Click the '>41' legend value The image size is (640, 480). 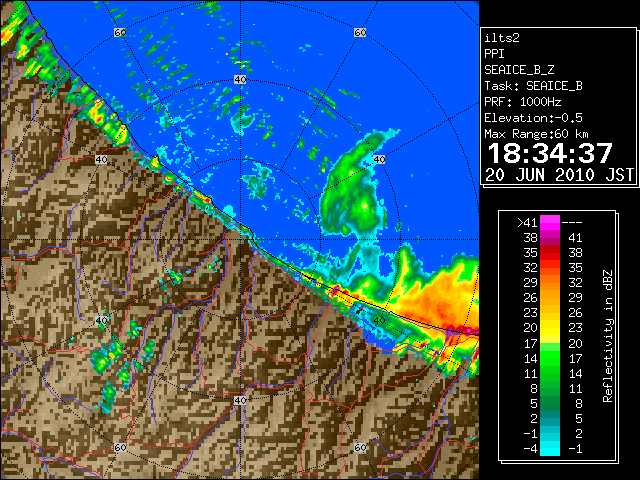tap(527, 222)
